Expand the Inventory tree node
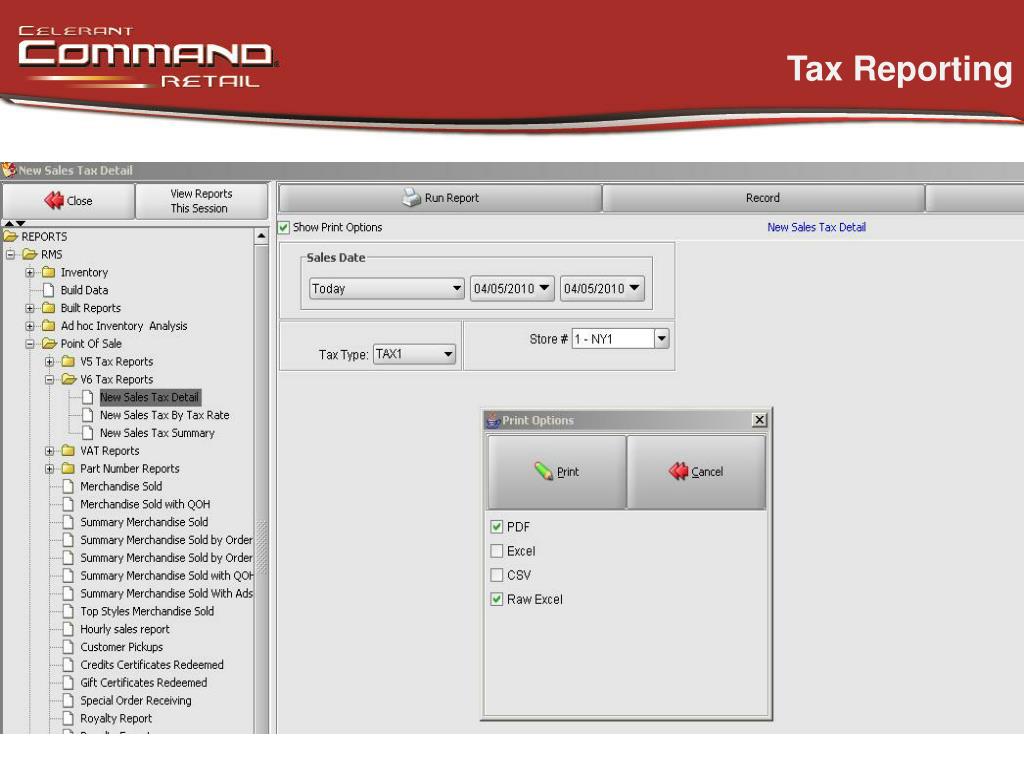Screen dimensions: 1024x768 (x=30, y=272)
